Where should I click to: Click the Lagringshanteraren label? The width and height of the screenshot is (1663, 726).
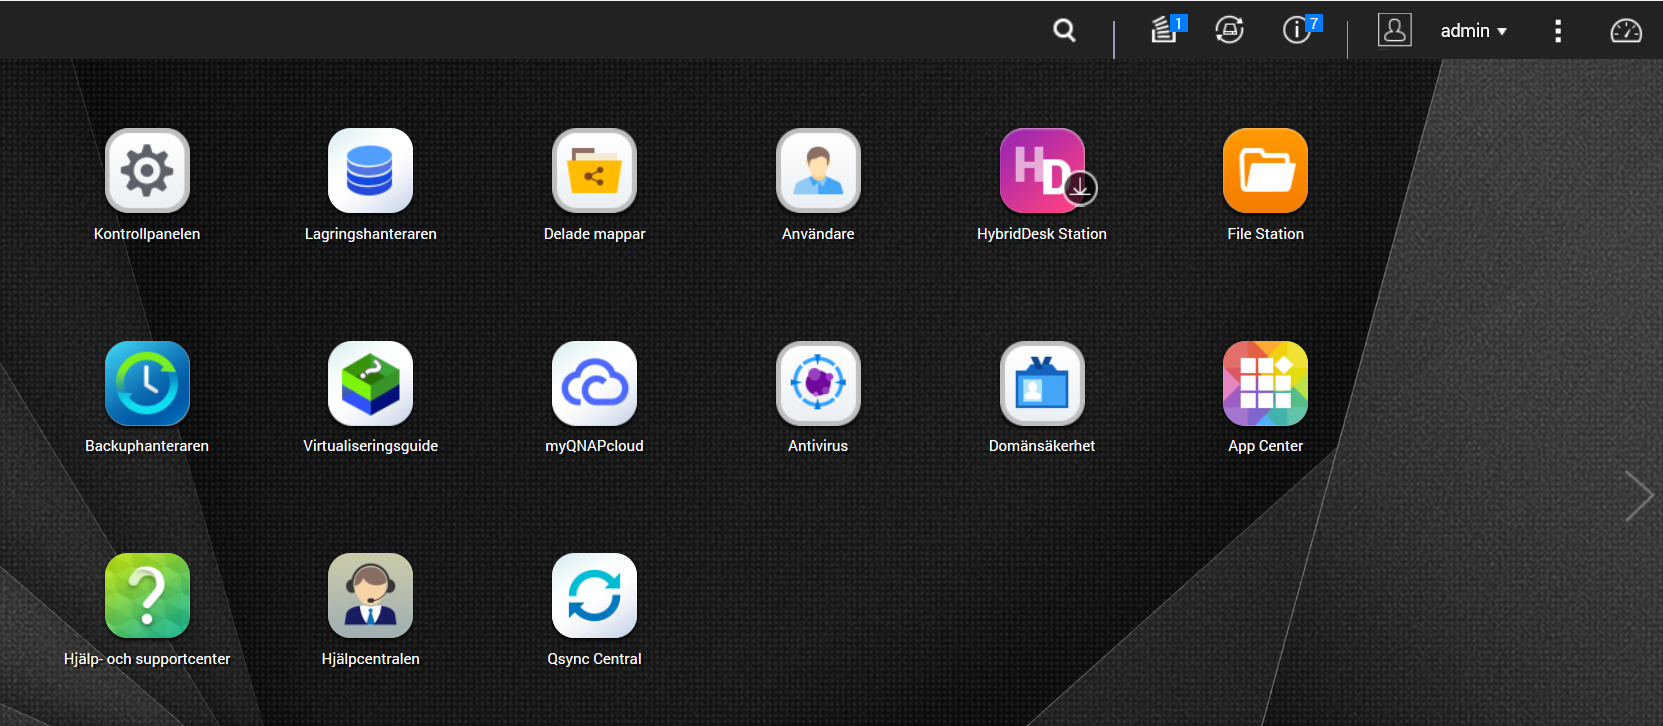(371, 234)
